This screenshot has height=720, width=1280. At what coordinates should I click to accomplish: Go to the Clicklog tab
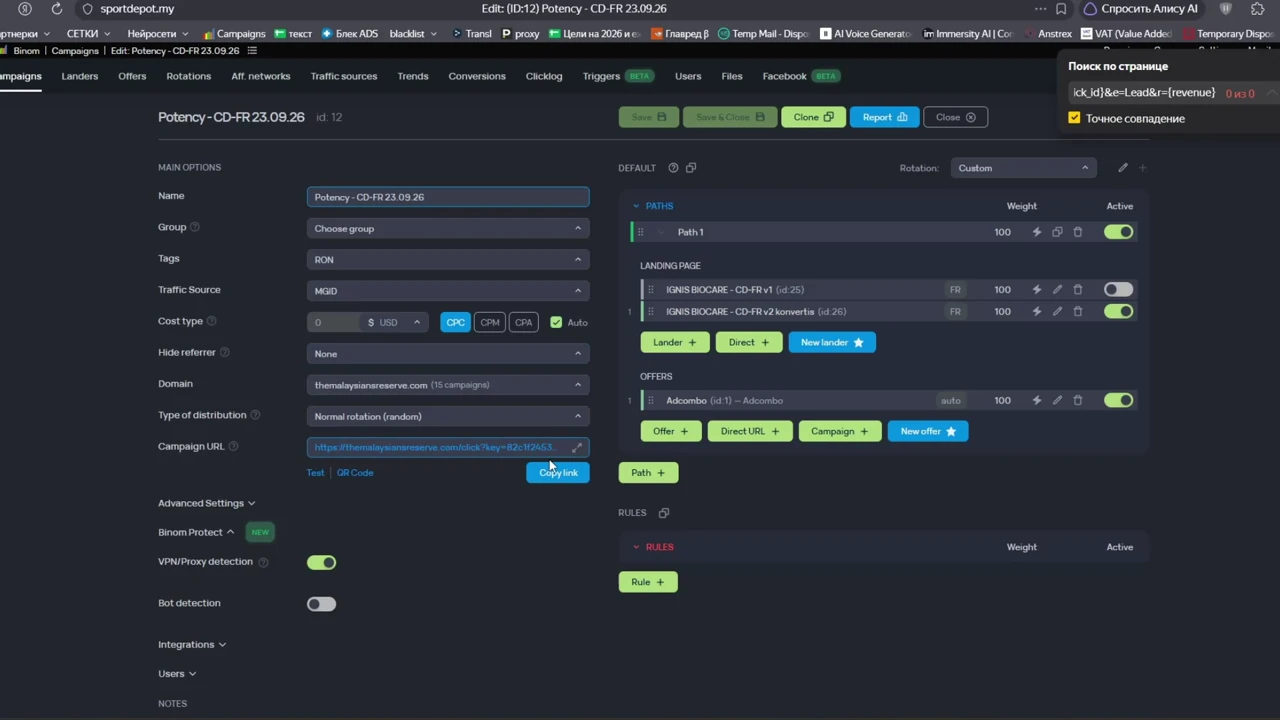544,76
